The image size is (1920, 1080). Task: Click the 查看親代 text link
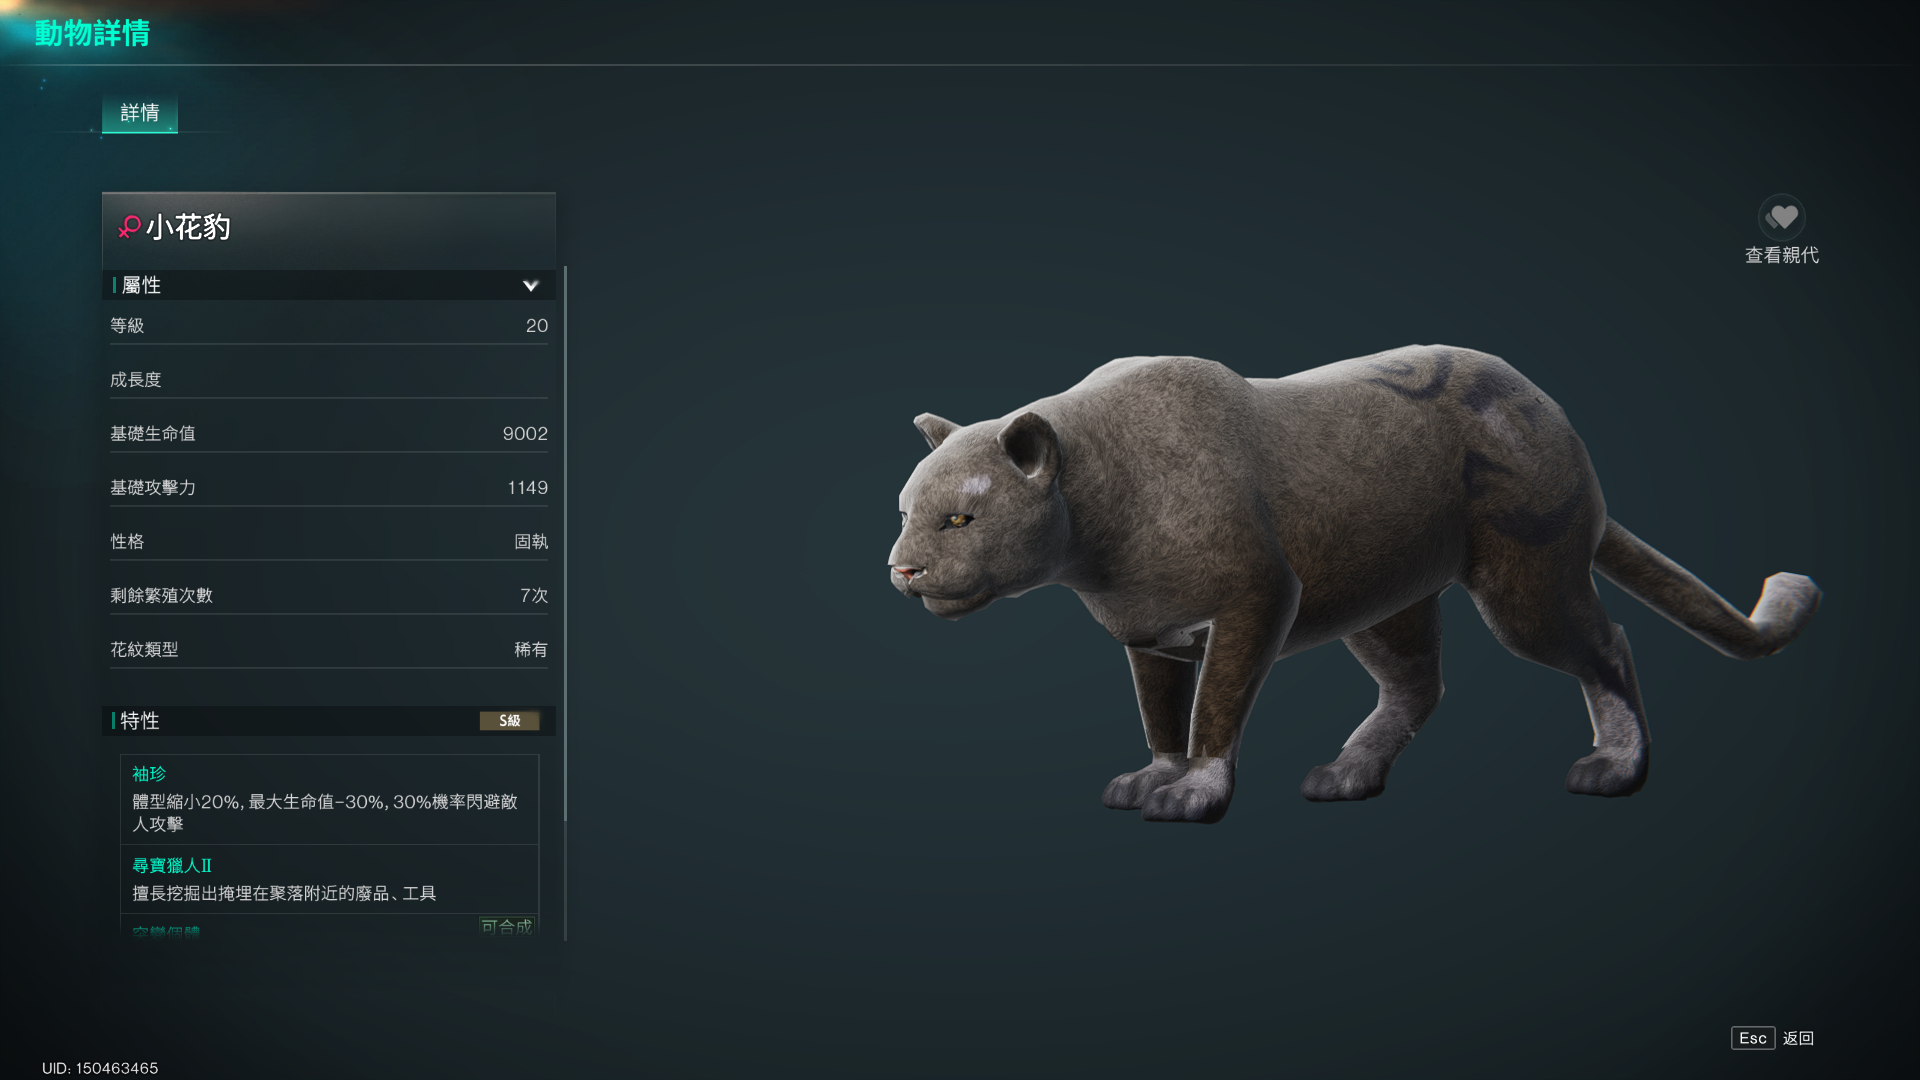point(1781,255)
